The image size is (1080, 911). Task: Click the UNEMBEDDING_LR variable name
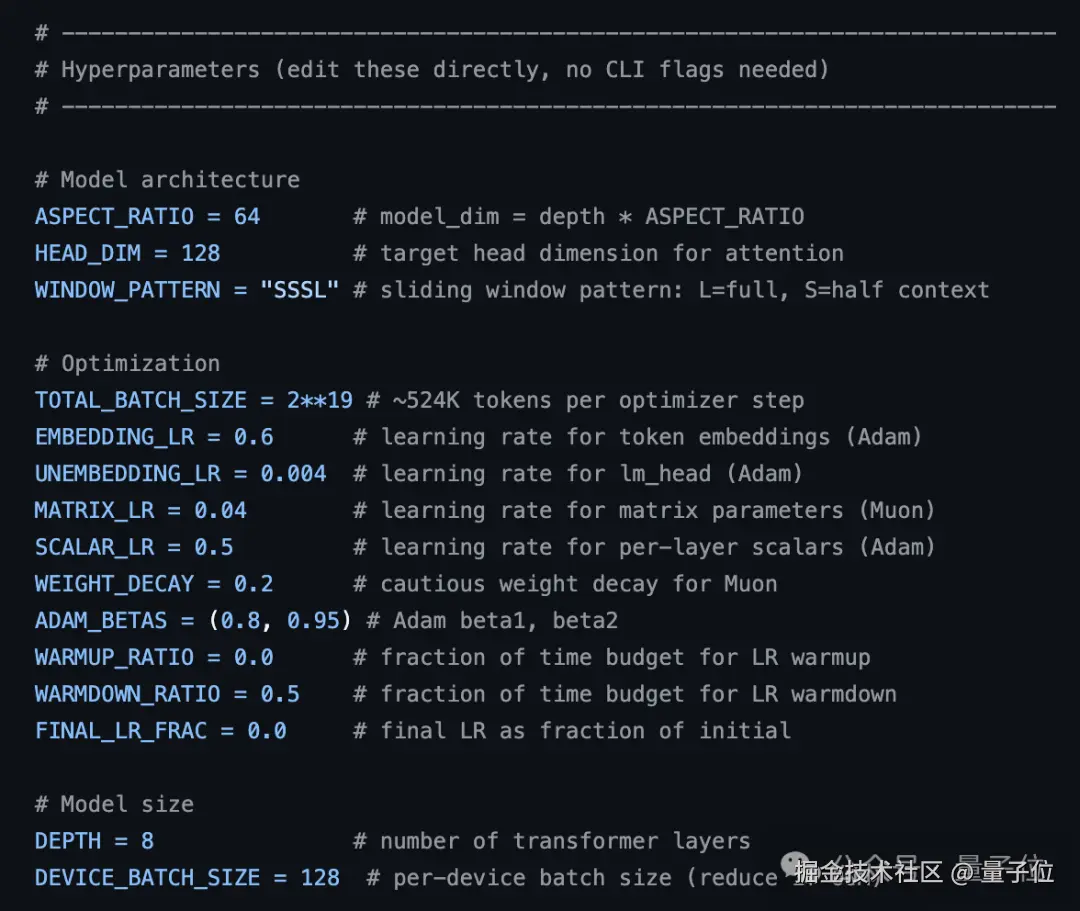point(127,474)
